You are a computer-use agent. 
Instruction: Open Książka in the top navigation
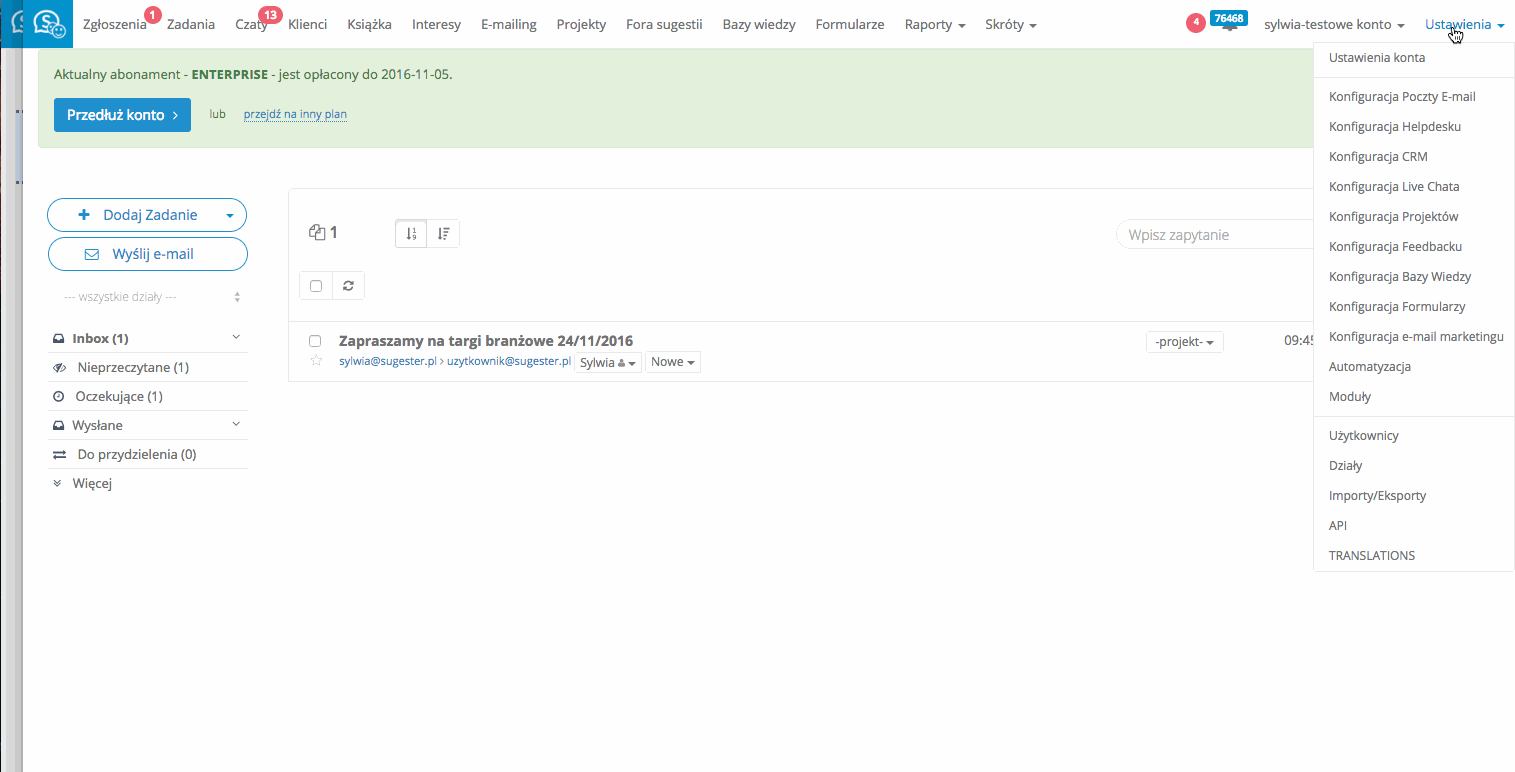coord(370,24)
